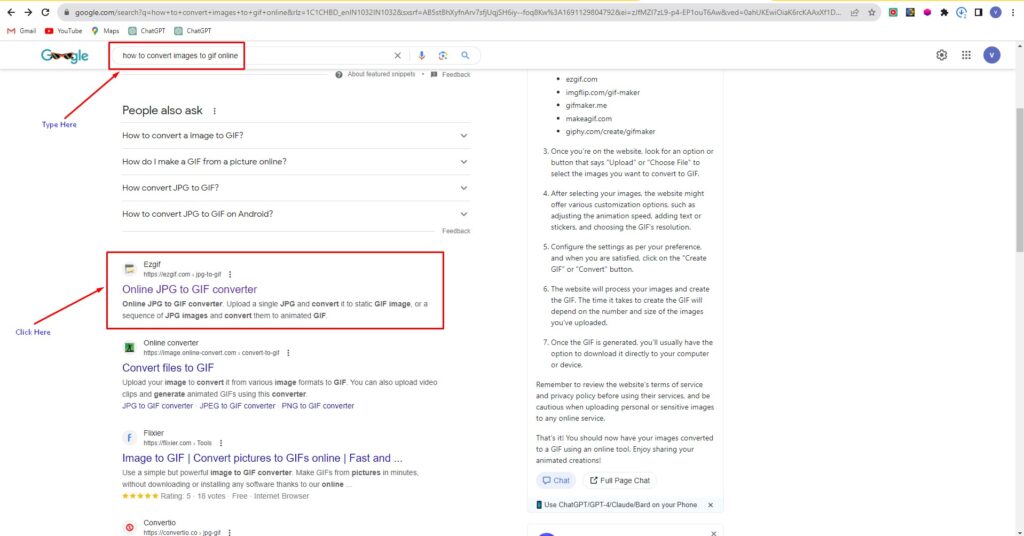The image size is (1024, 536).
Task: Click inside the Google search input field
Action: pyautogui.click(x=250, y=56)
